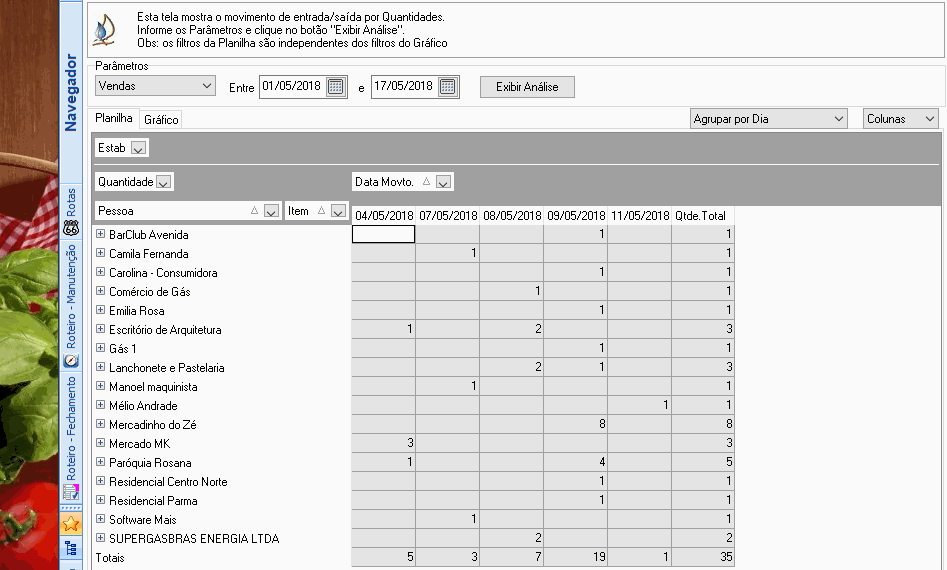This screenshot has height=570, width=947.
Task: Open the start date calendar picker
Action: (x=335, y=87)
